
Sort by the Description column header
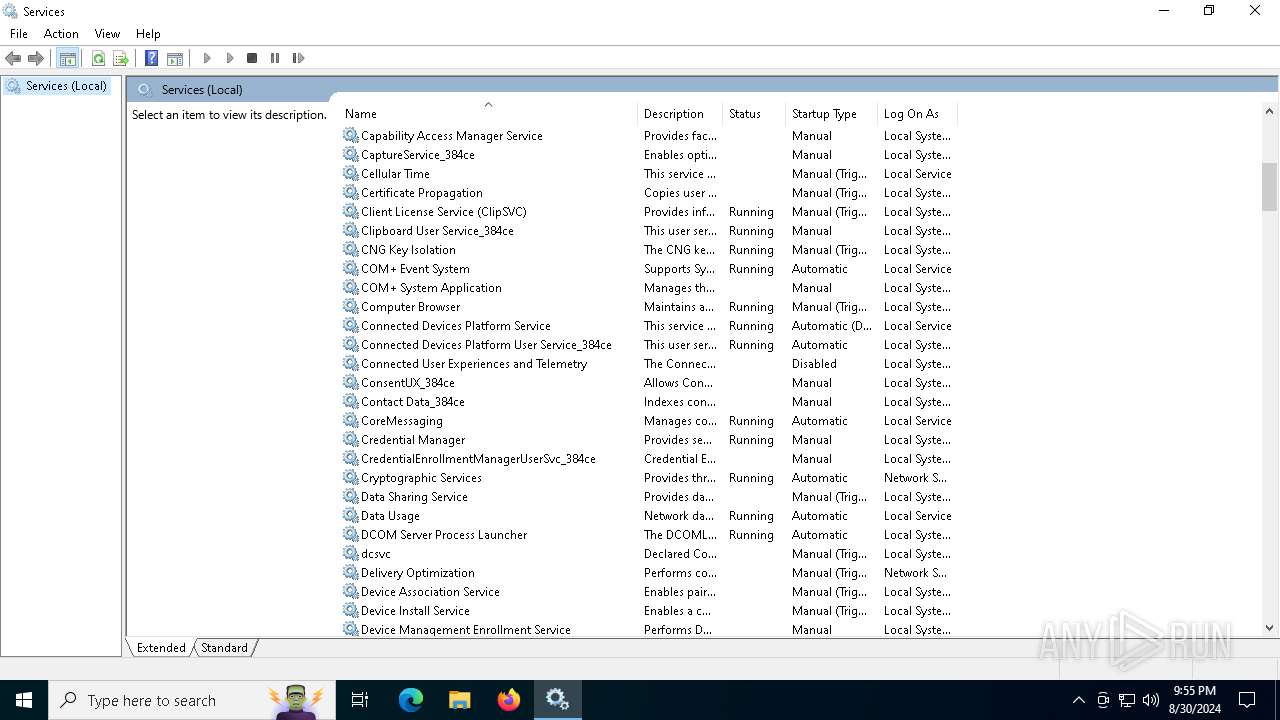point(680,114)
